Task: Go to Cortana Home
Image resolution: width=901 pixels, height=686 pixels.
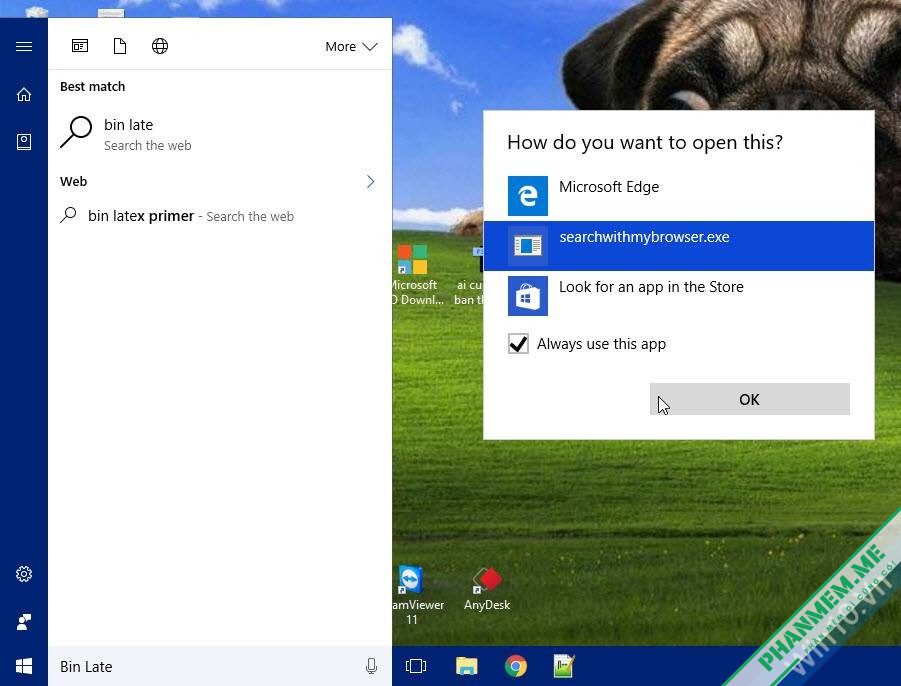Action: [24, 94]
